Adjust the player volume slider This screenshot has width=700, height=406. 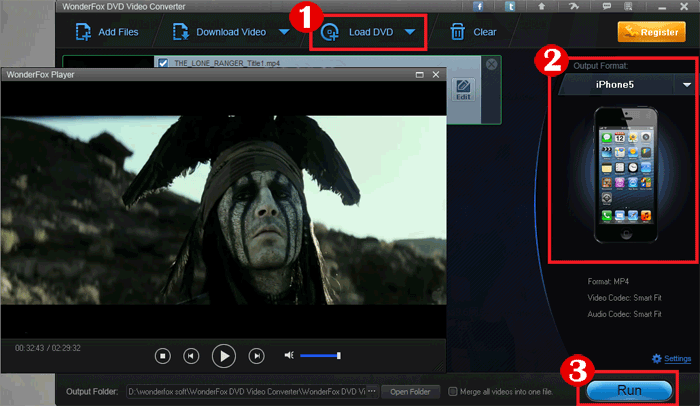pos(321,356)
